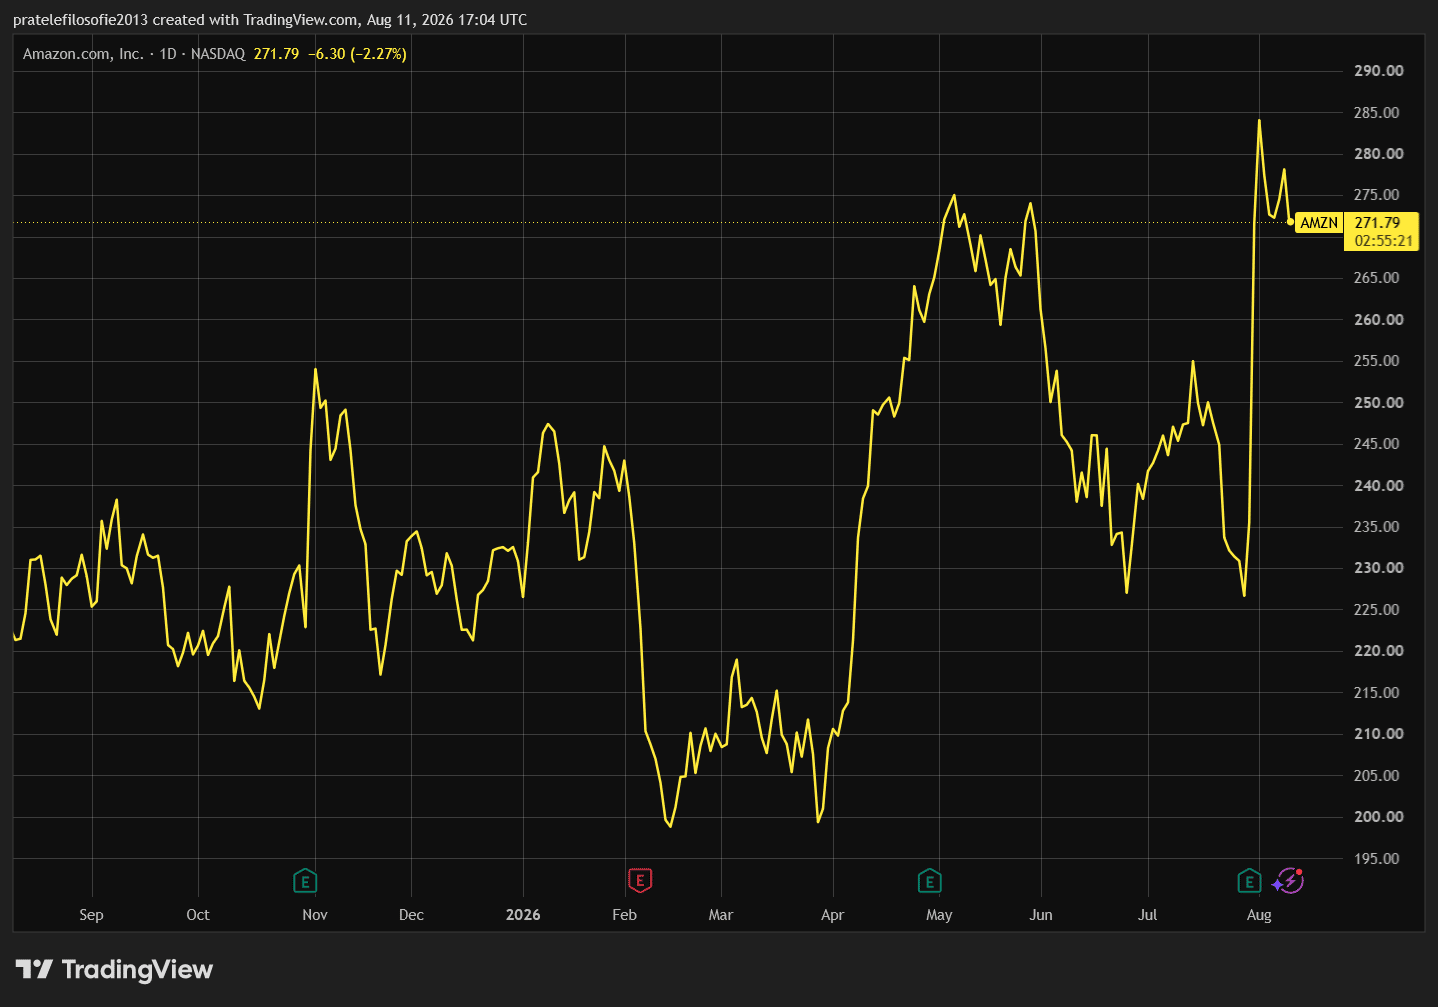Click the 235.00 price axis label
Screen dimensions: 1438x1007
click(x=1377, y=527)
